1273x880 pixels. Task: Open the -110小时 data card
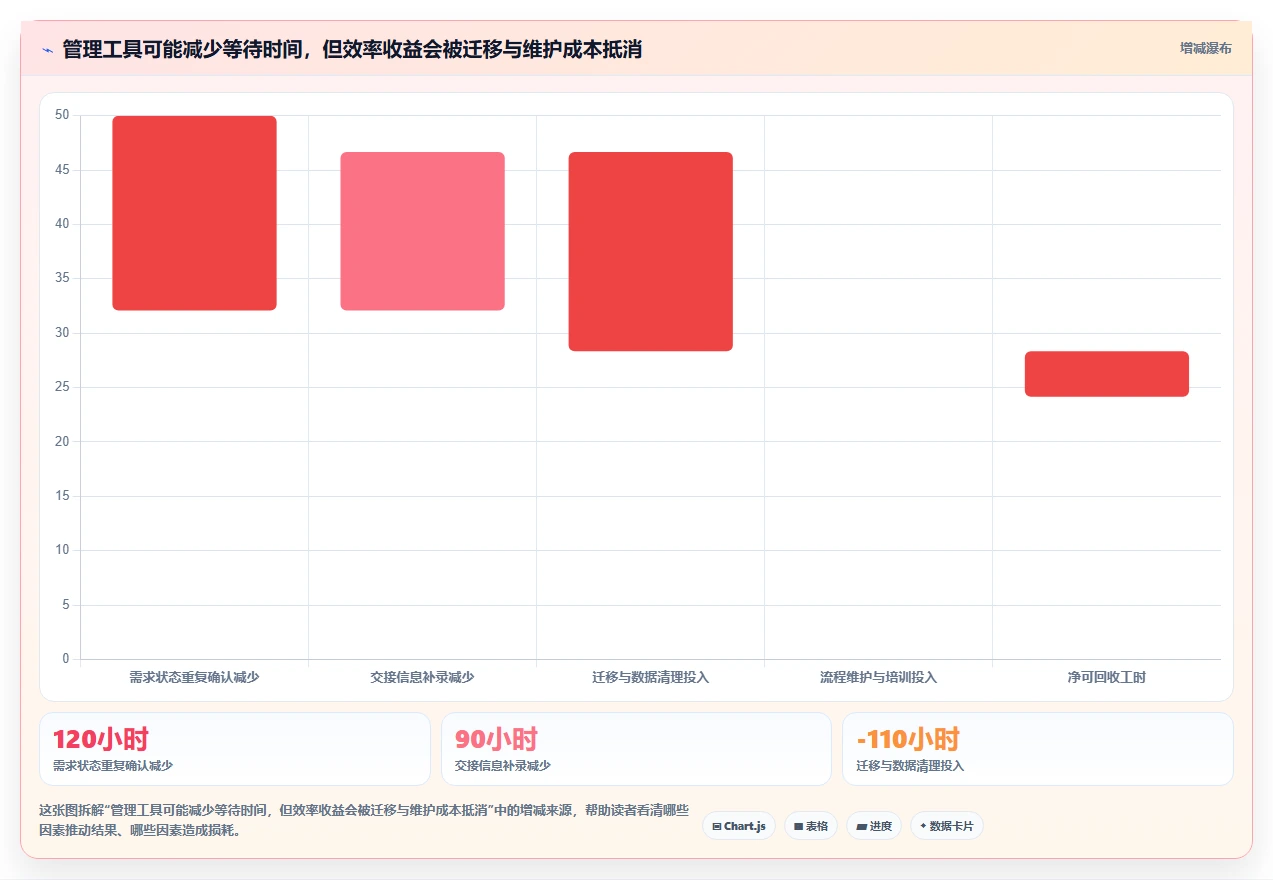(x=1038, y=749)
